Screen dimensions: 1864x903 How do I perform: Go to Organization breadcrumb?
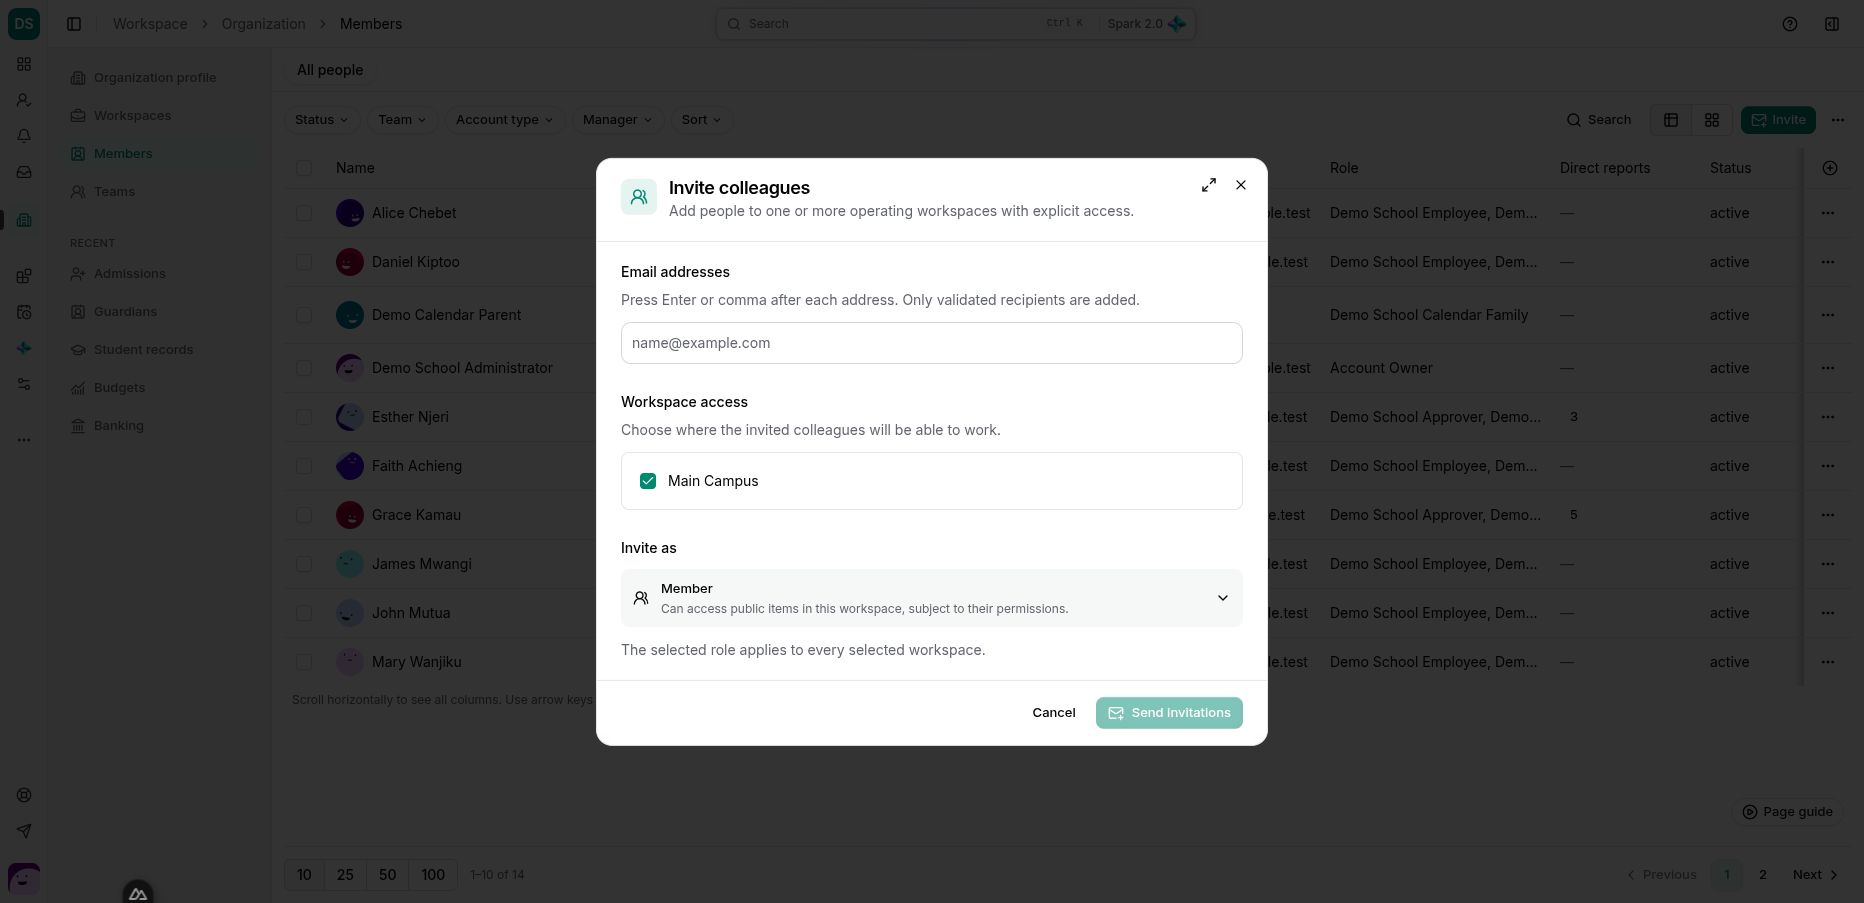click(x=264, y=24)
